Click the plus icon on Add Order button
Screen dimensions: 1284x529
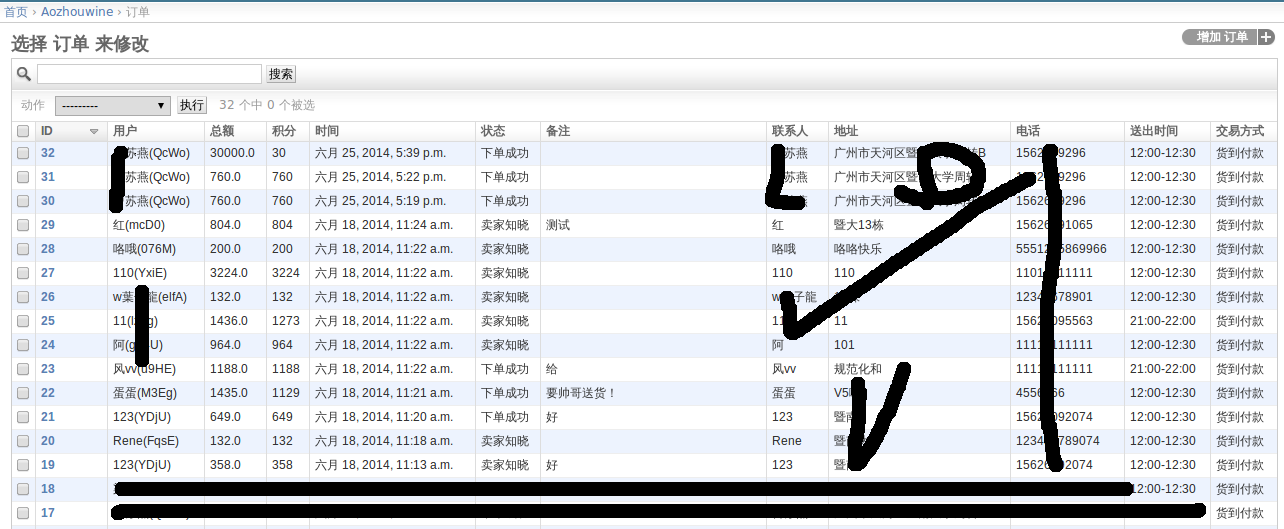[x=1266, y=37]
